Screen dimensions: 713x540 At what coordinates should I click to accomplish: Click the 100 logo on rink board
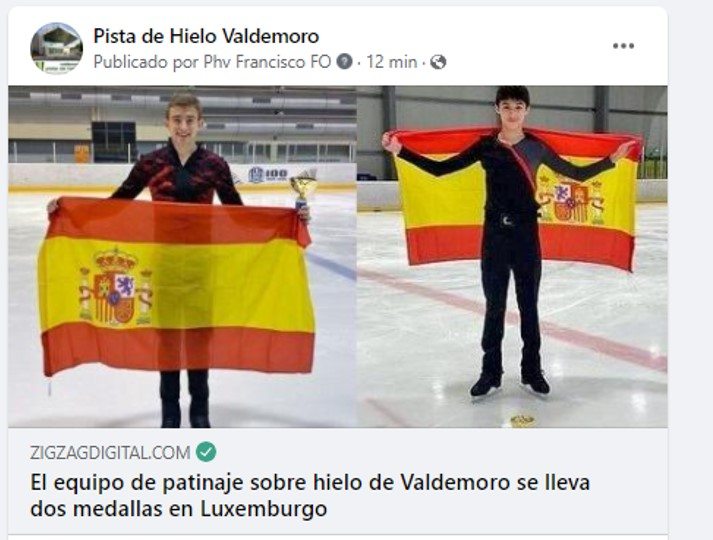[268, 175]
